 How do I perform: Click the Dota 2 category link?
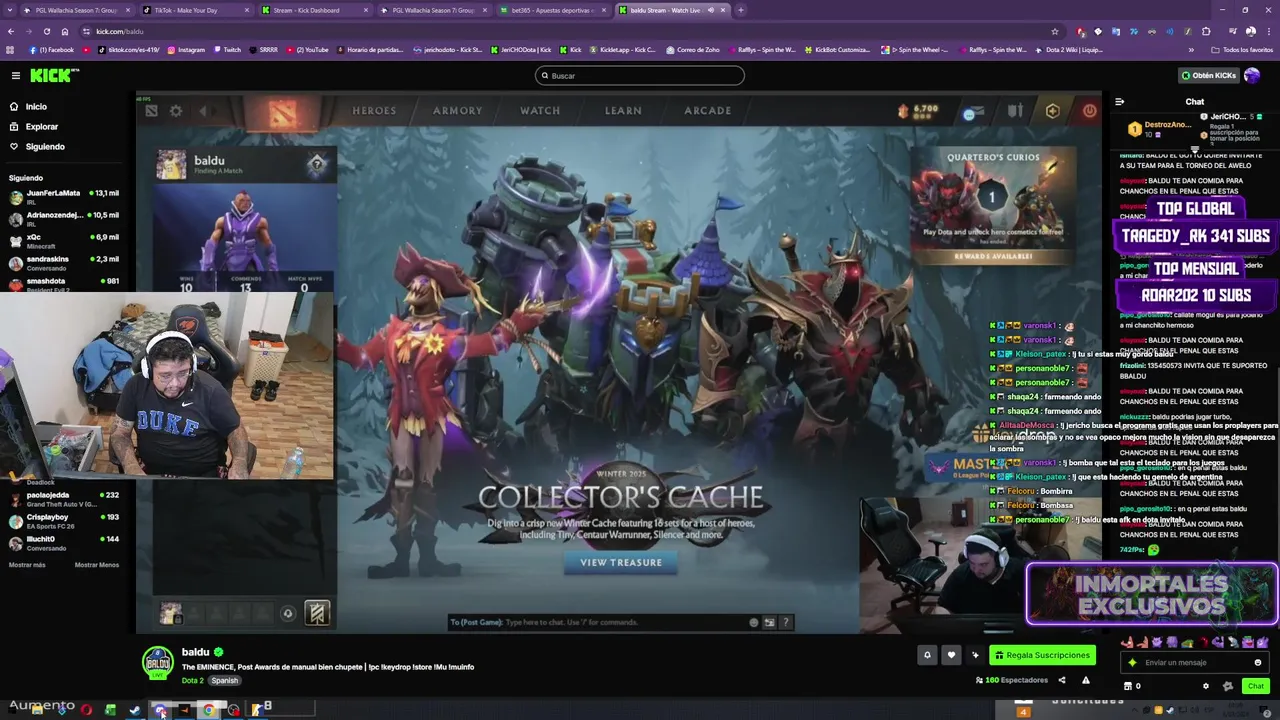click(x=192, y=680)
